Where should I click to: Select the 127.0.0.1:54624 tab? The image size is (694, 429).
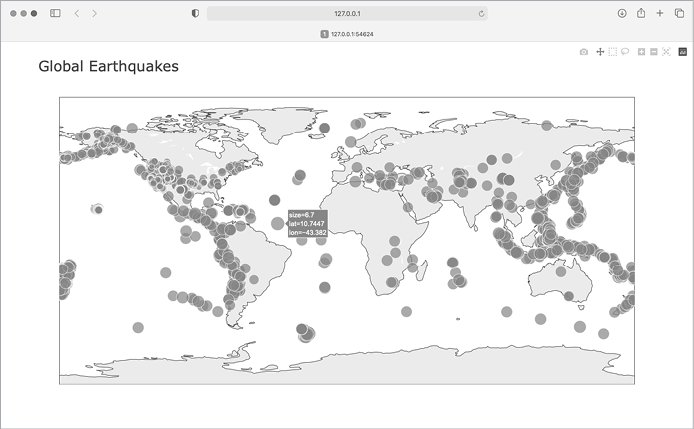(x=346, y=33)
